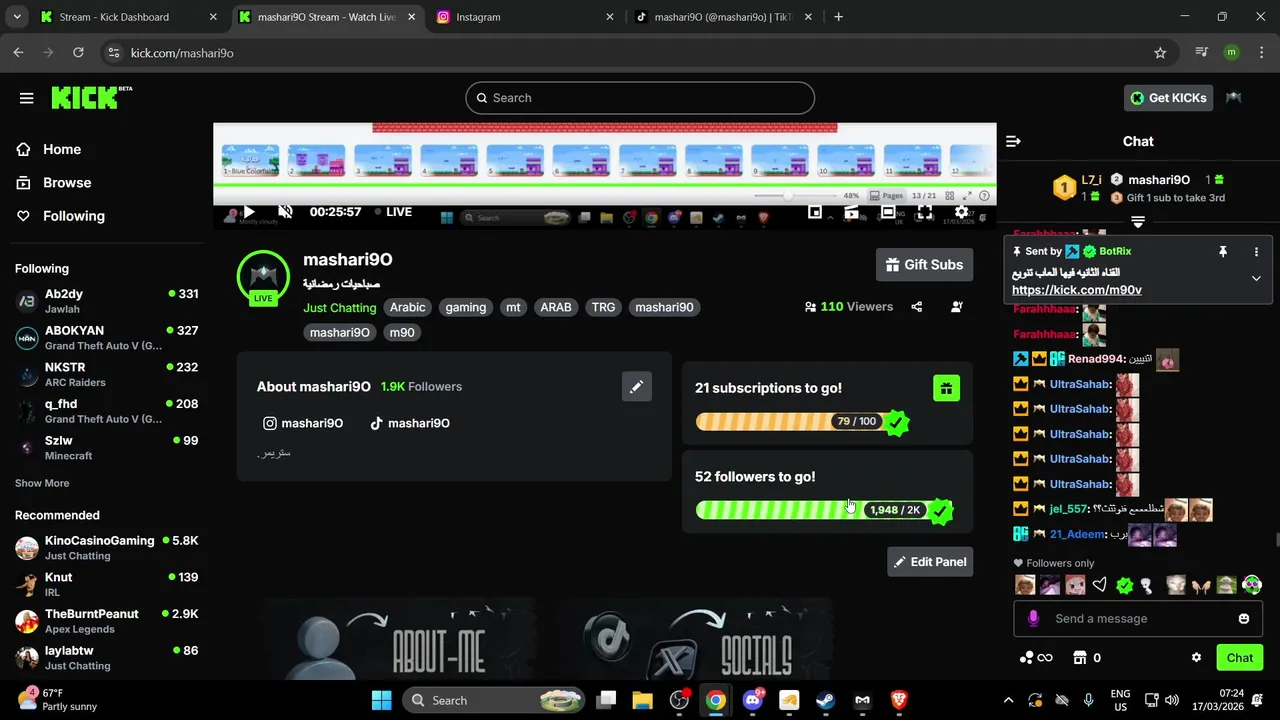Open TheBurntPeanut recommended channel

click(x=106, y=621)
